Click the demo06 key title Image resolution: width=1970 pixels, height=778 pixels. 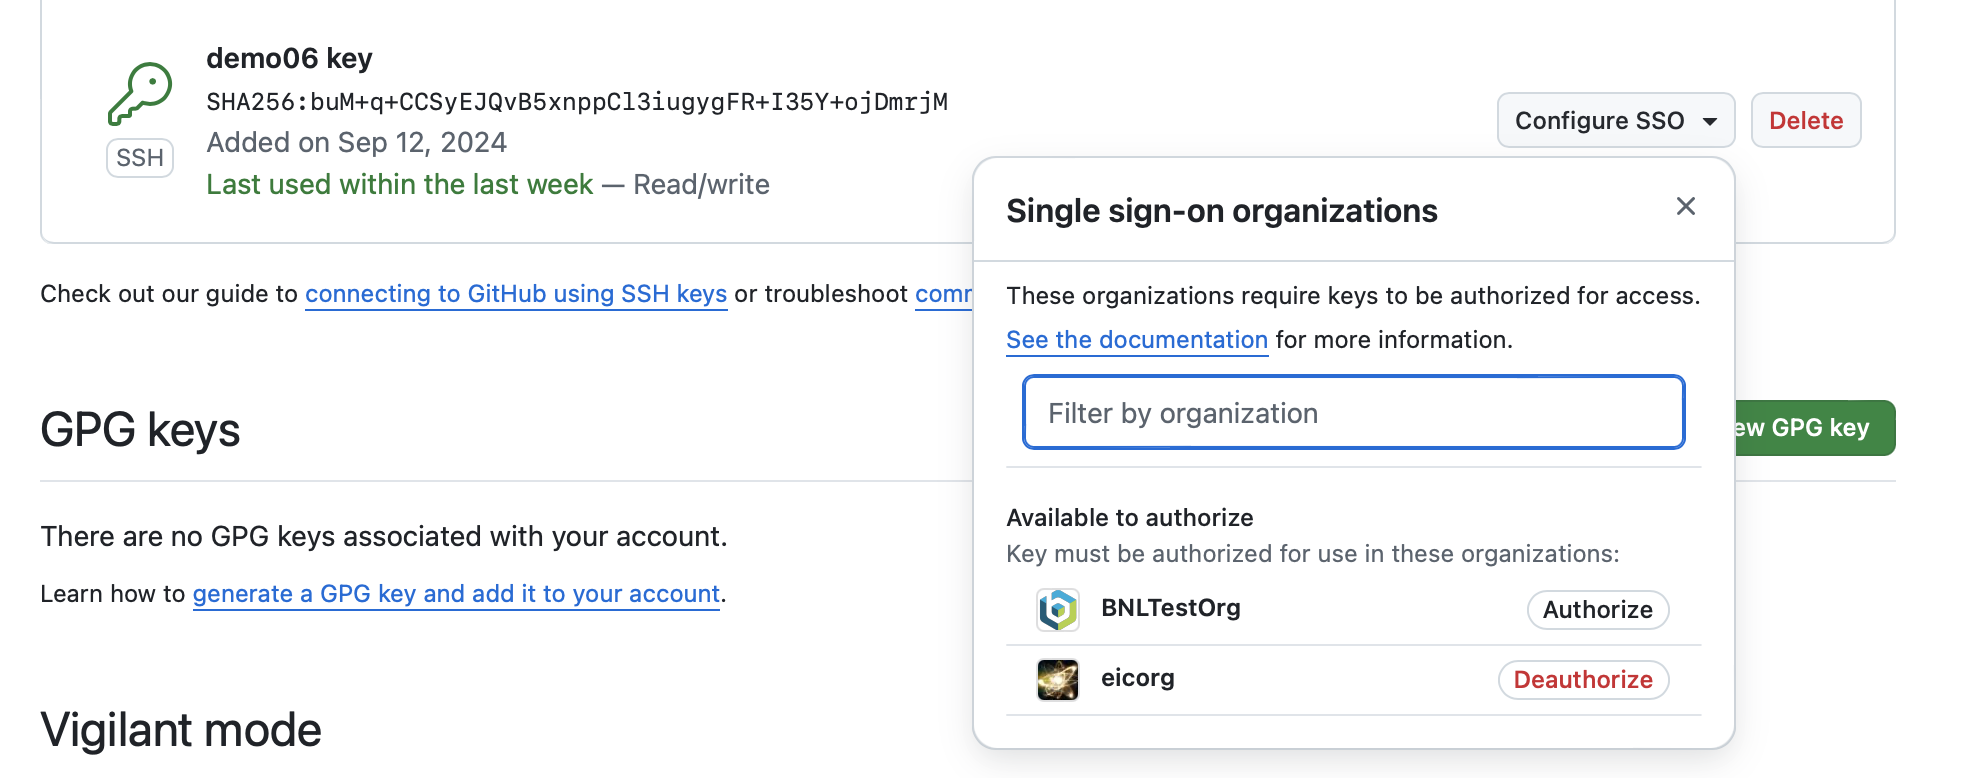click(289, 58)
